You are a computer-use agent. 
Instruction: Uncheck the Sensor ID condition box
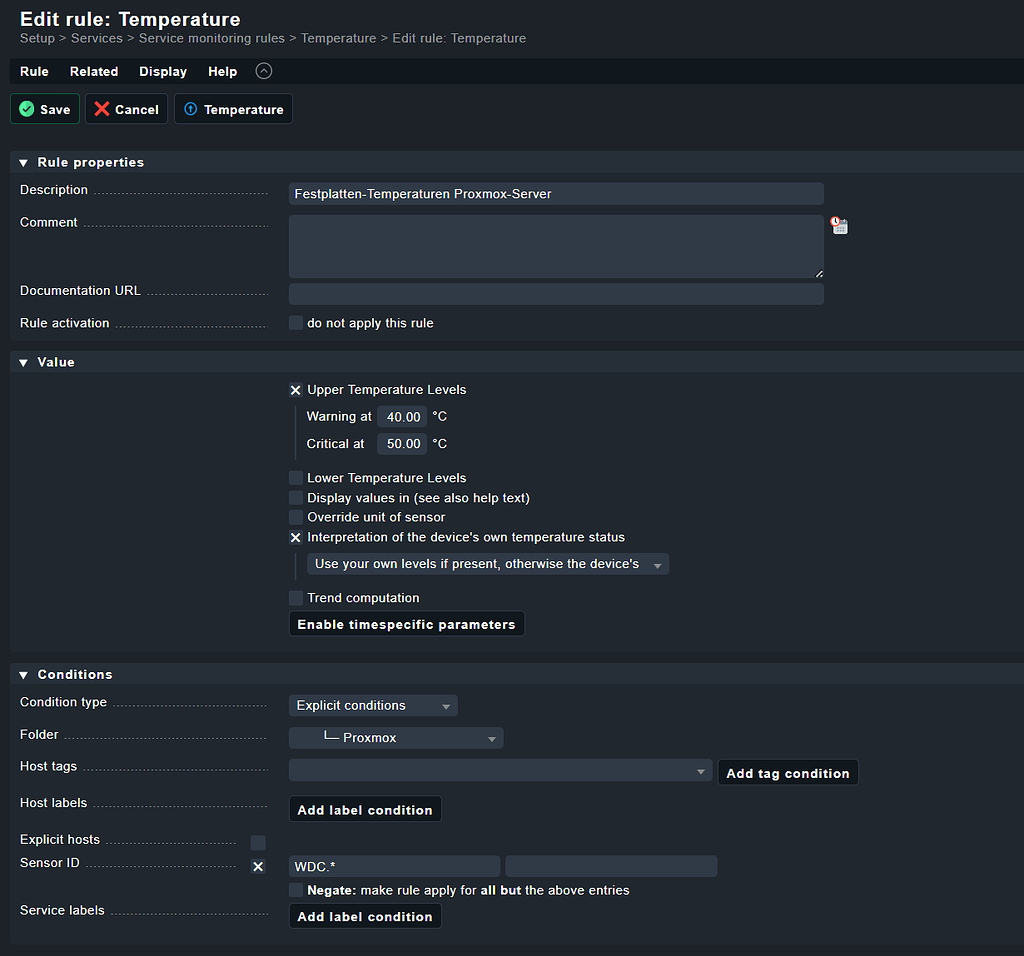click(x=258, y=867)
